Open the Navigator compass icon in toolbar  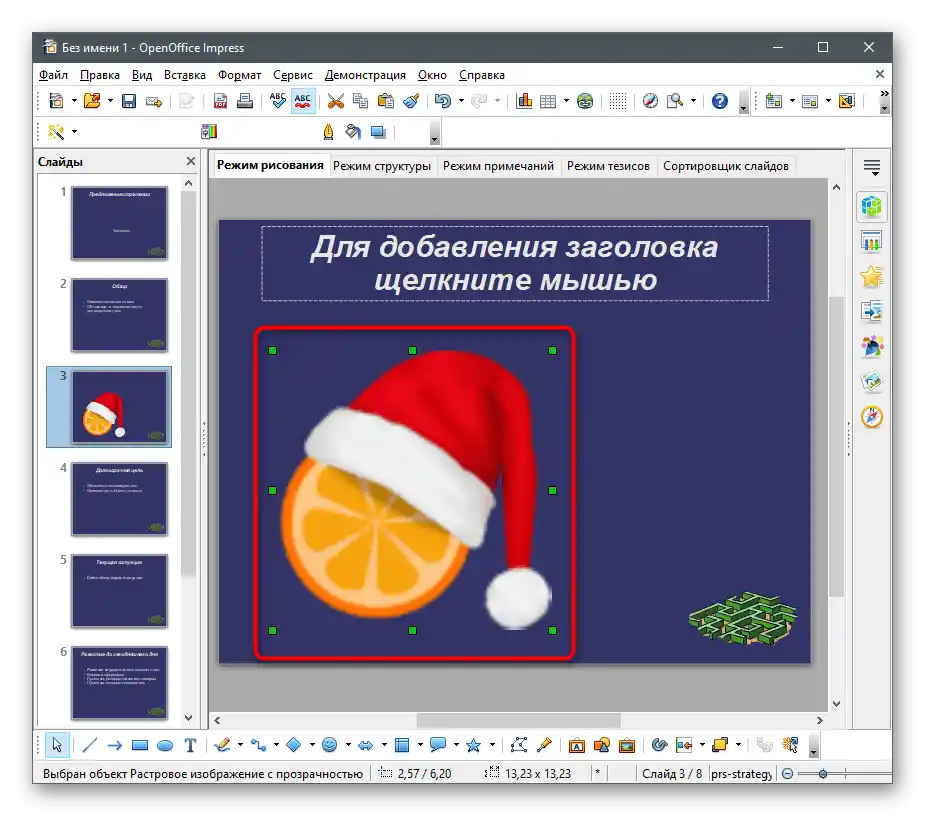click(650, 101)
